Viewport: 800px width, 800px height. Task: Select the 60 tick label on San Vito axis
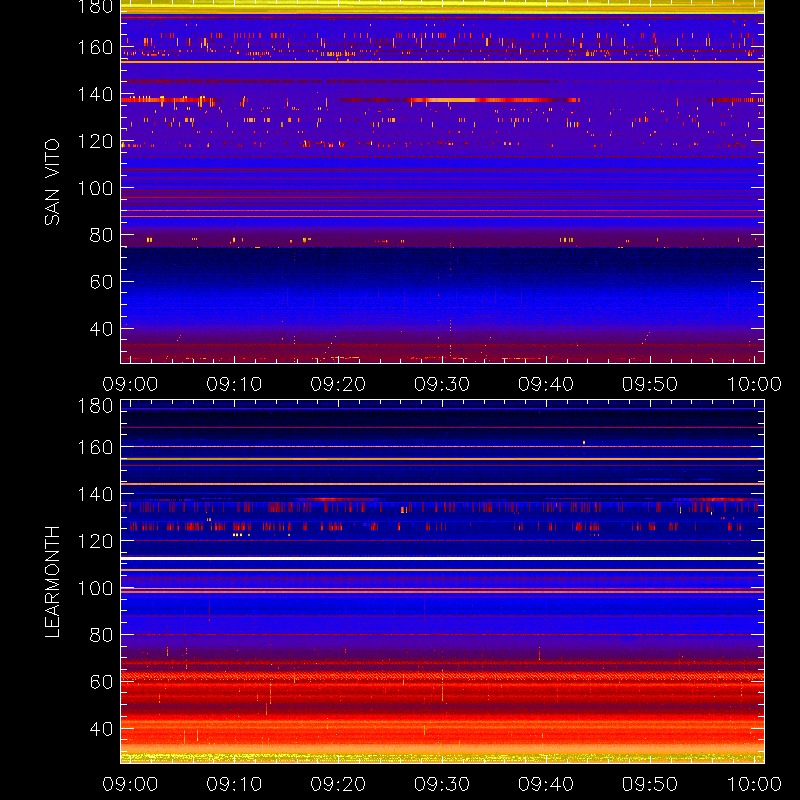(101, 282)
